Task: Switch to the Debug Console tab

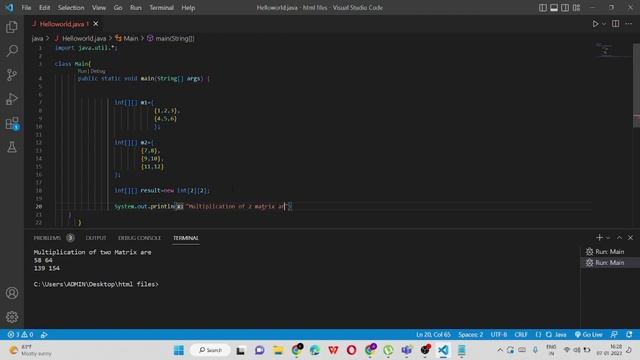Action: point(139,238)
